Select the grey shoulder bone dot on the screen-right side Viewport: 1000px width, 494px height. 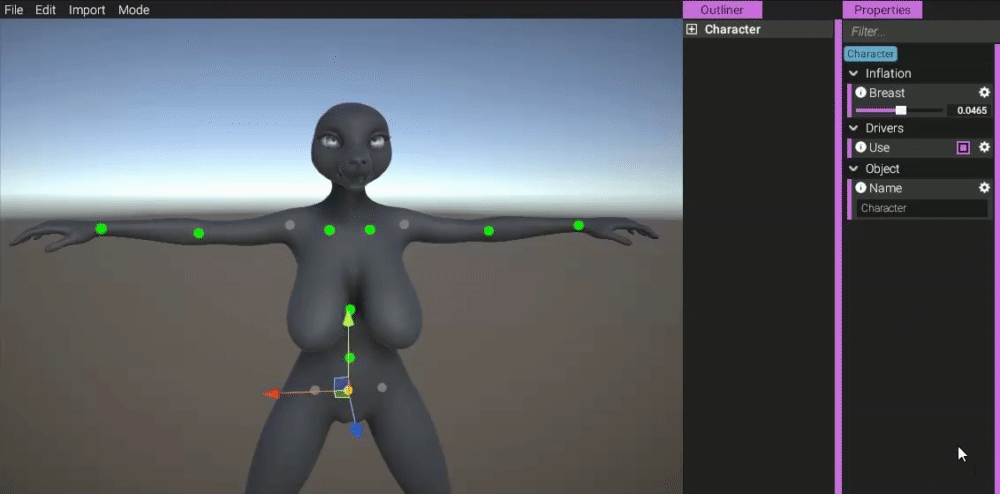(x=404, y=224)
